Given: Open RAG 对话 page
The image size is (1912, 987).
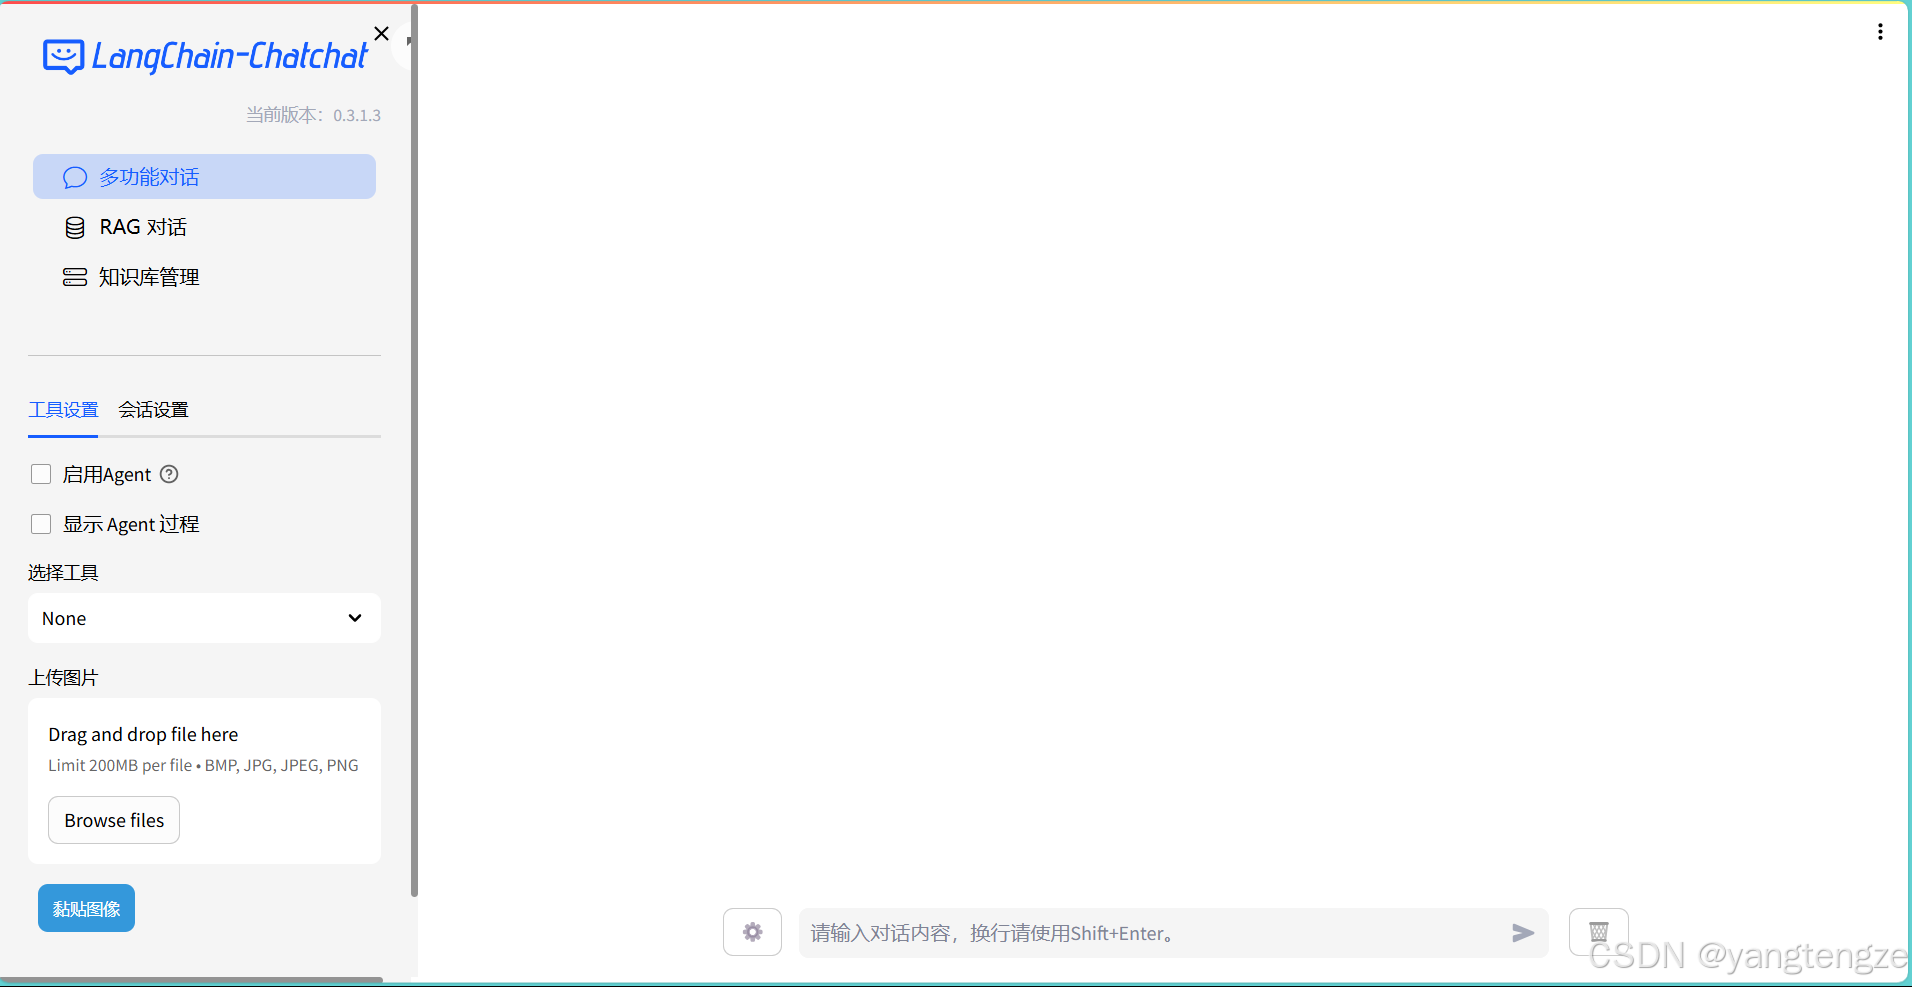Looking at the screenshot, I should pos(204,227).
